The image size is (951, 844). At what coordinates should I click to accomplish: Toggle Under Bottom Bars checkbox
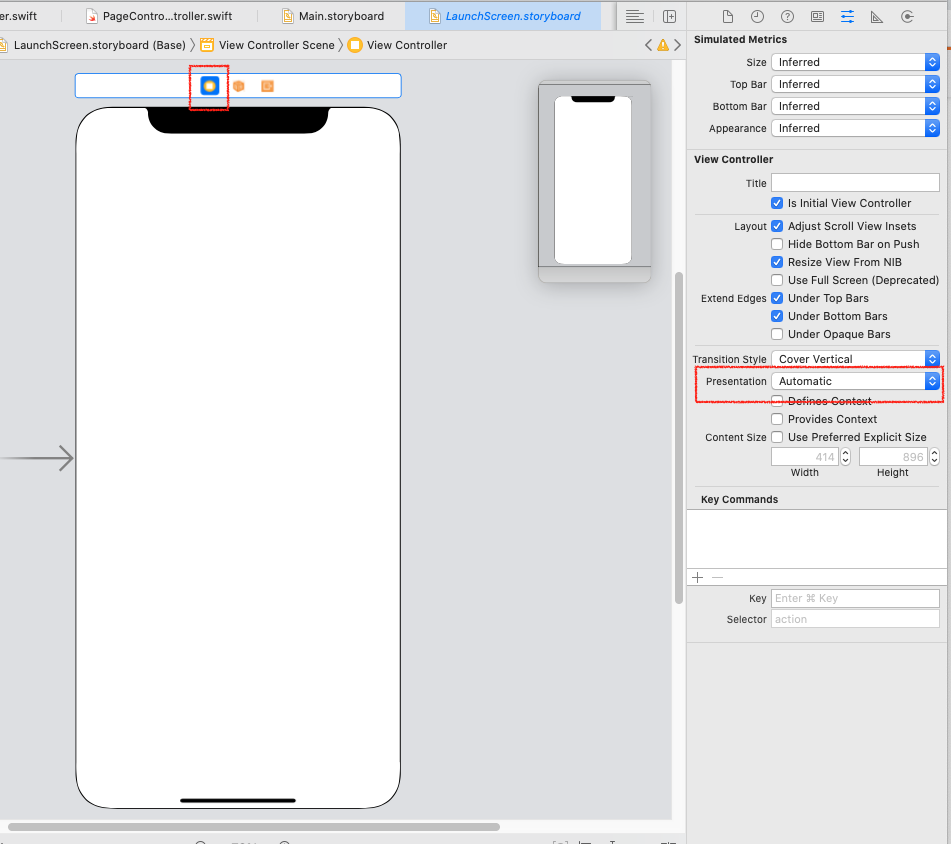777,316
